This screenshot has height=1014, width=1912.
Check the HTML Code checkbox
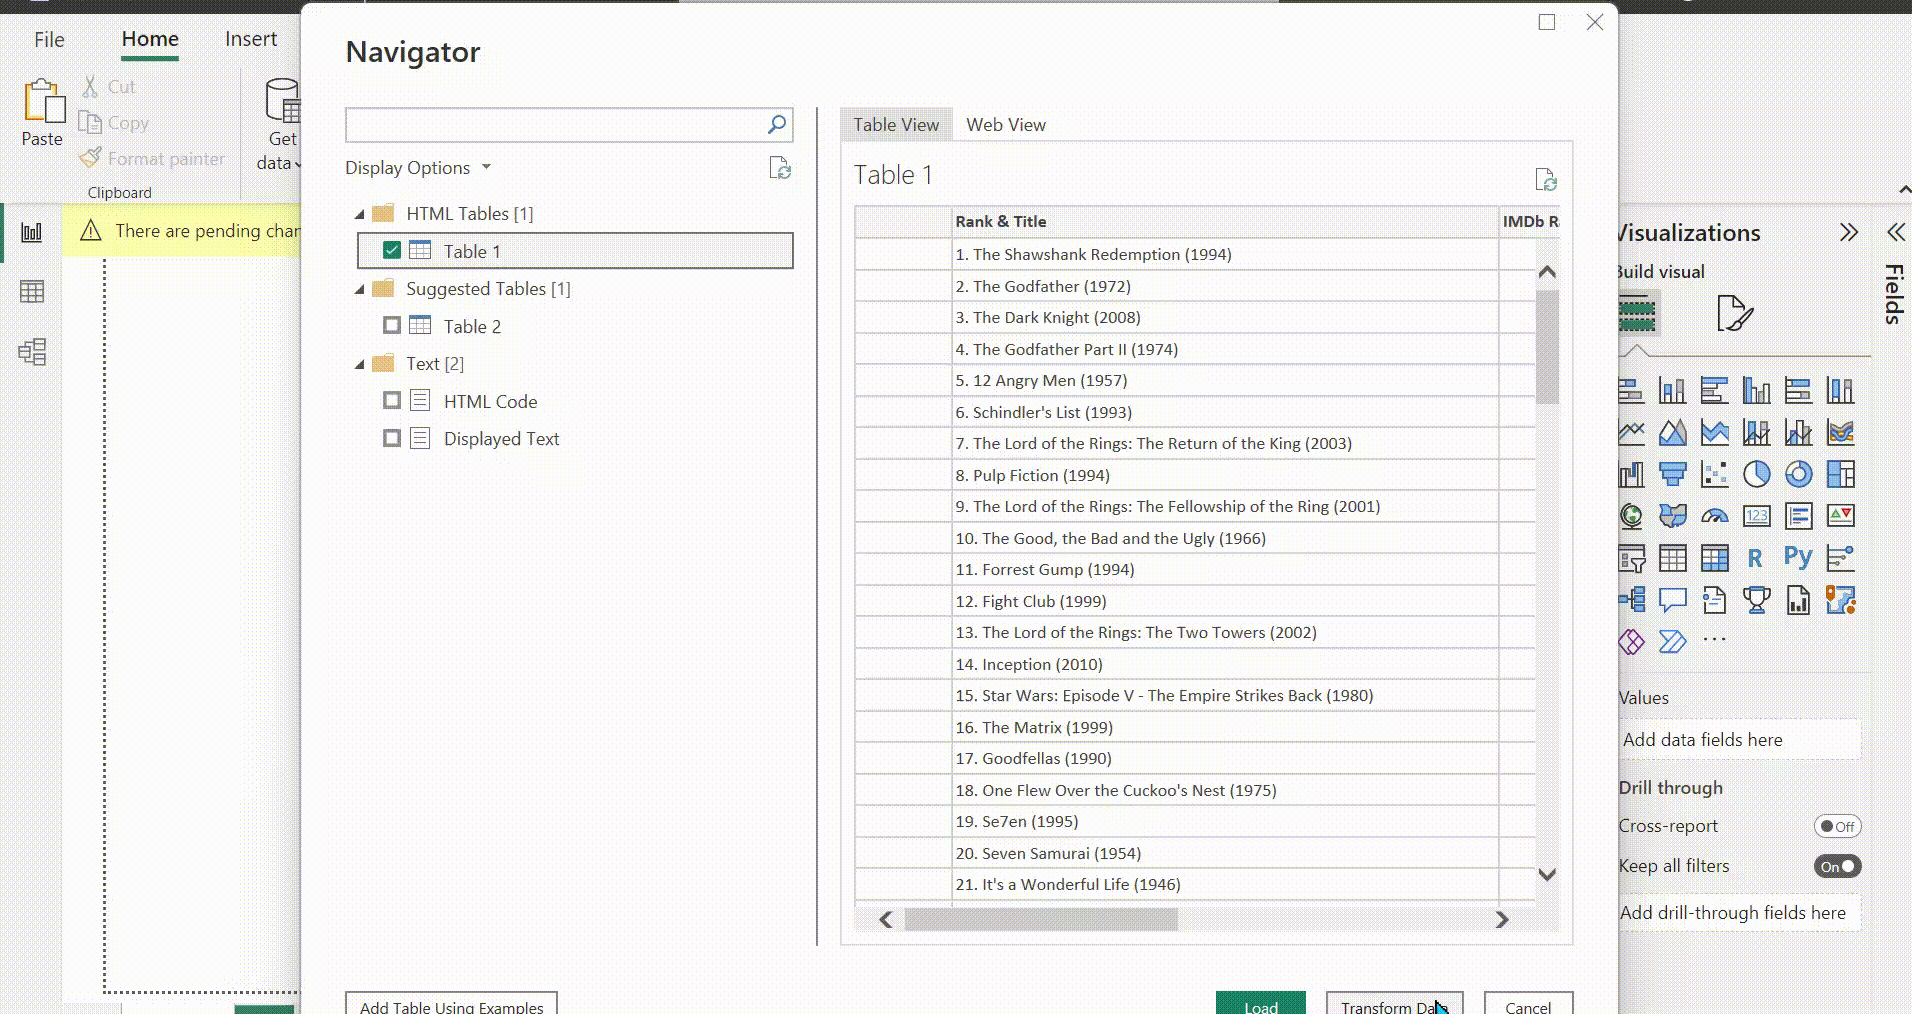(392, 401)
